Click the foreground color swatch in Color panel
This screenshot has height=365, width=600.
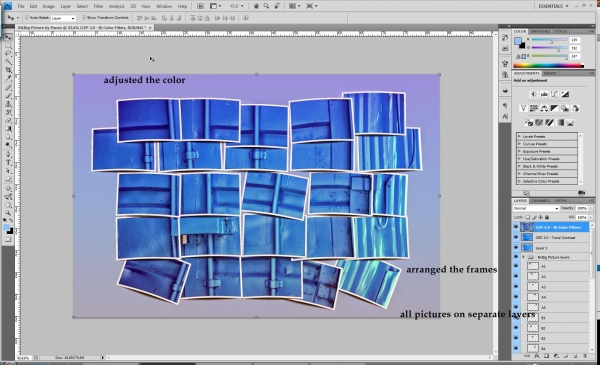tap(518, 41)
